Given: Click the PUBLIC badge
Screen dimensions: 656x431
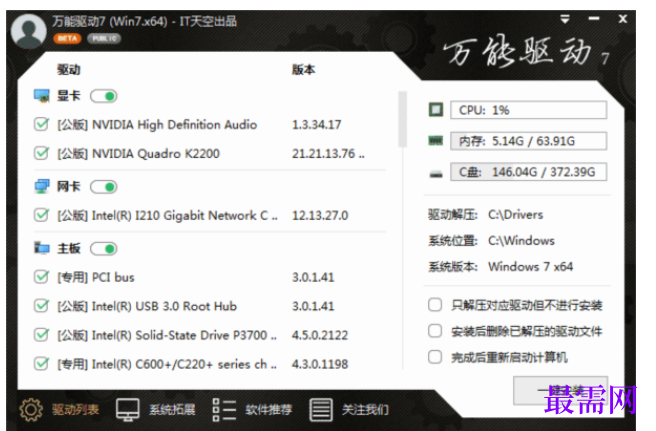Looking at the screenshot, I should (x=104, y=38).
